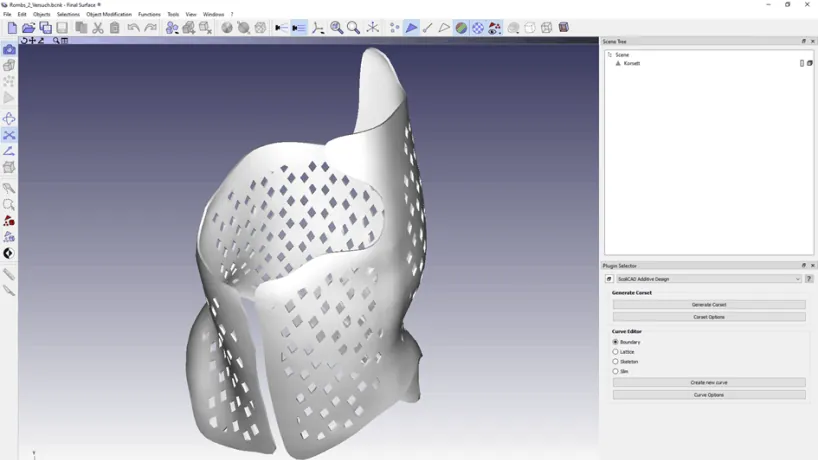Viewport: 818px width, 460px height.
Task: Click the rotate orbit tool in left sidebar
Action: [9, 118]
